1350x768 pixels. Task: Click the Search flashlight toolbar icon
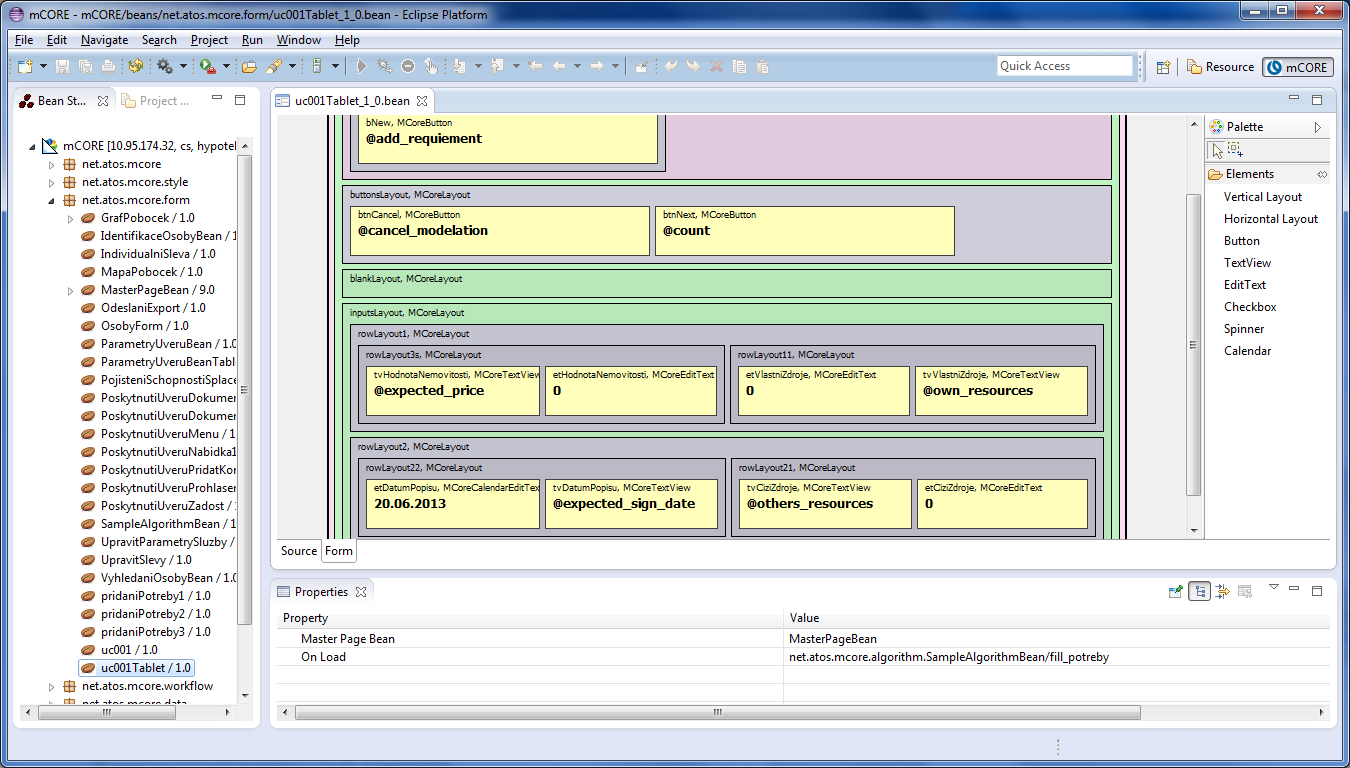pyautogui.click(x=274, y=66)
